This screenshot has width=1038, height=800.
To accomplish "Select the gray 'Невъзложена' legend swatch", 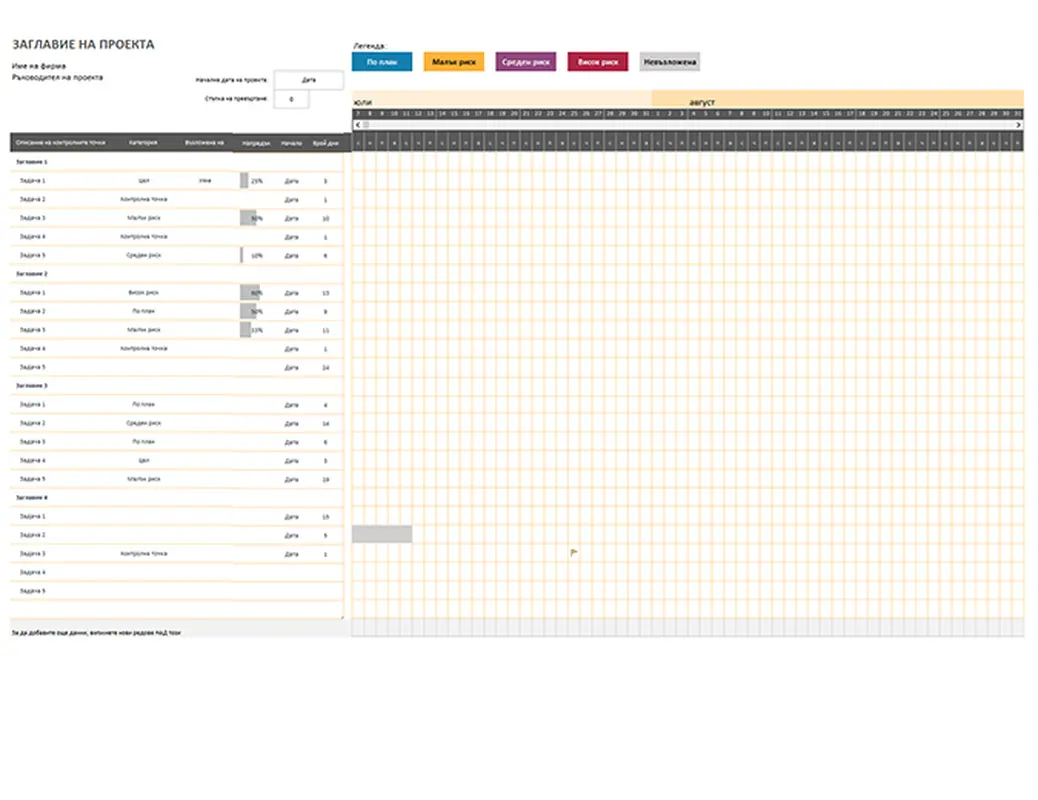I will 670,62.
